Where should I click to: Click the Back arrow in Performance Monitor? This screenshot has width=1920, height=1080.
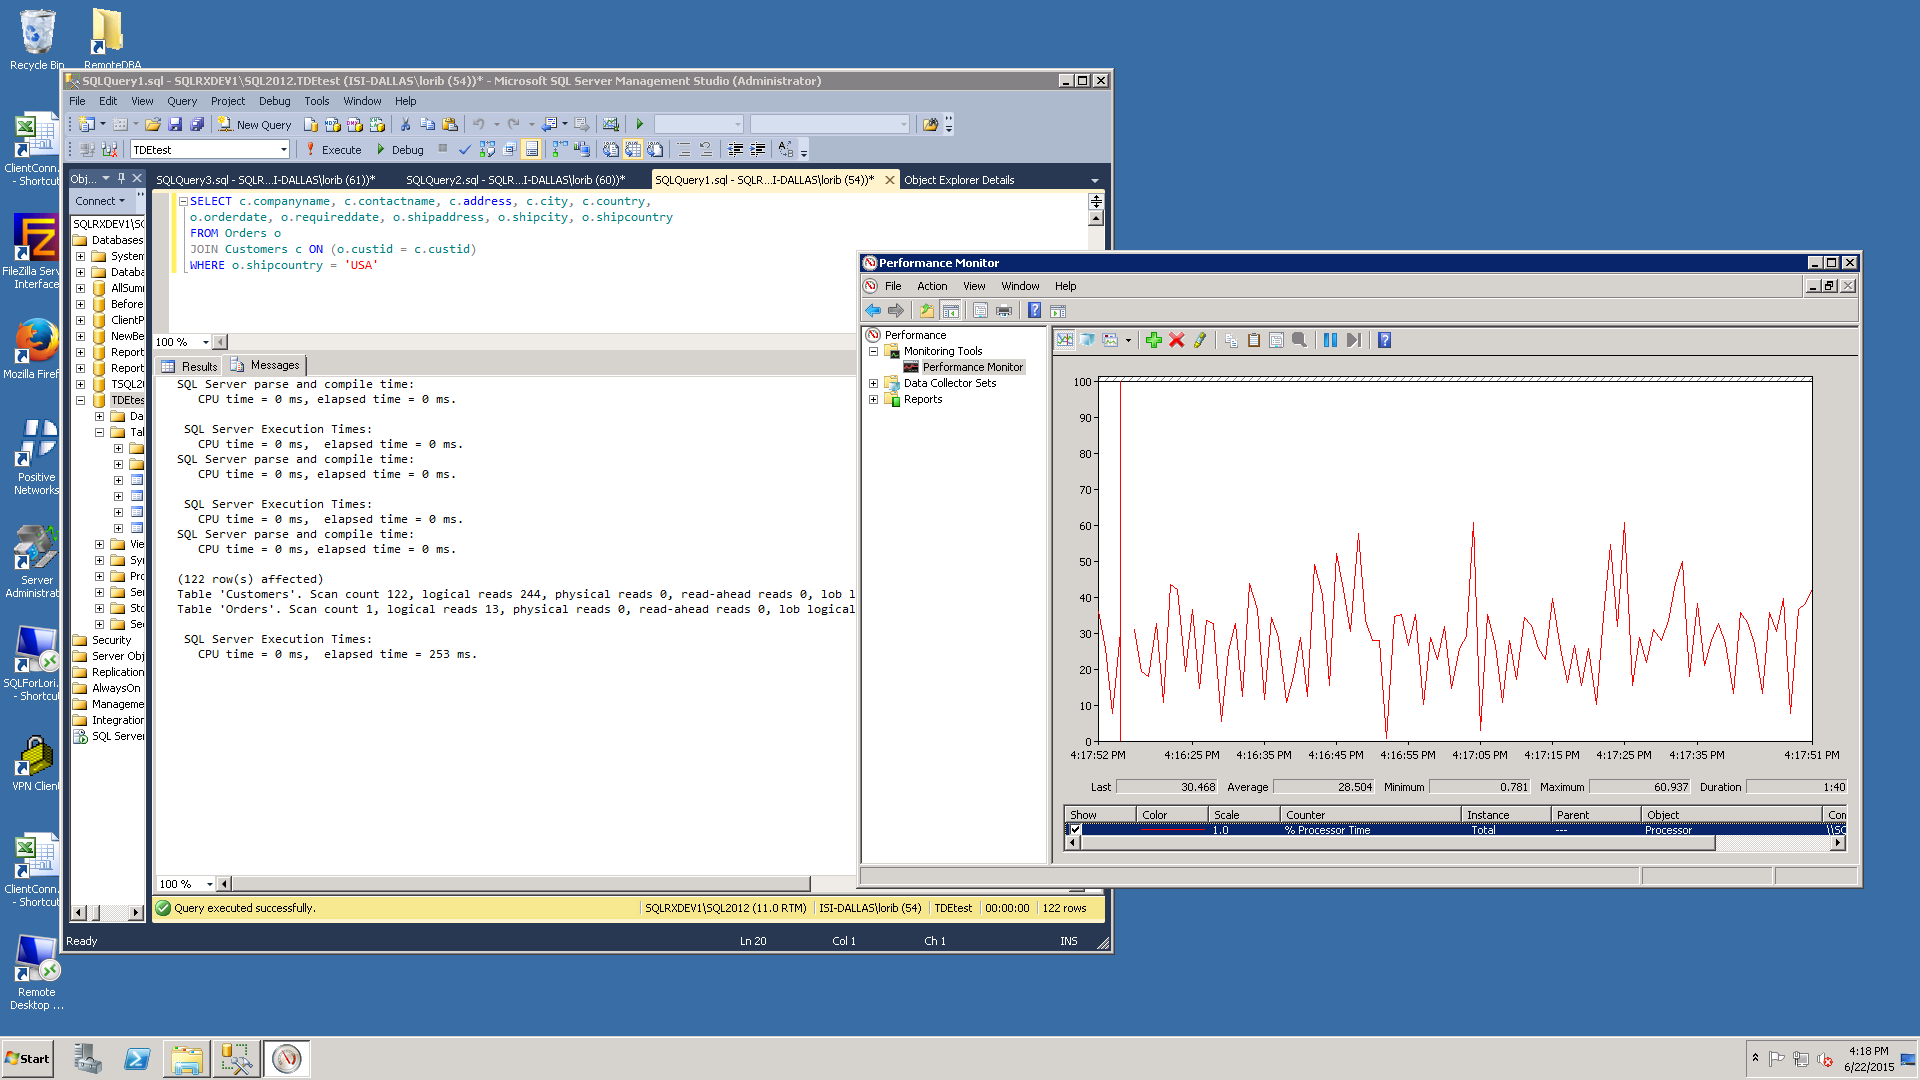click(873, 311)
